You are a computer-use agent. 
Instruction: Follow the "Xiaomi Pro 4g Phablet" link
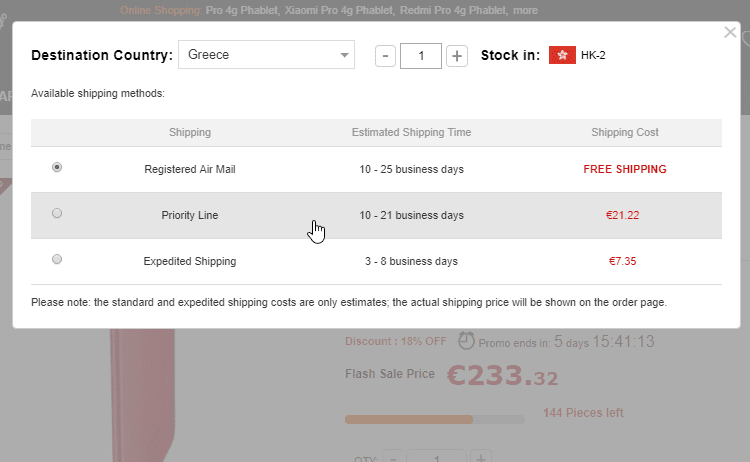(x=337, y=11)
